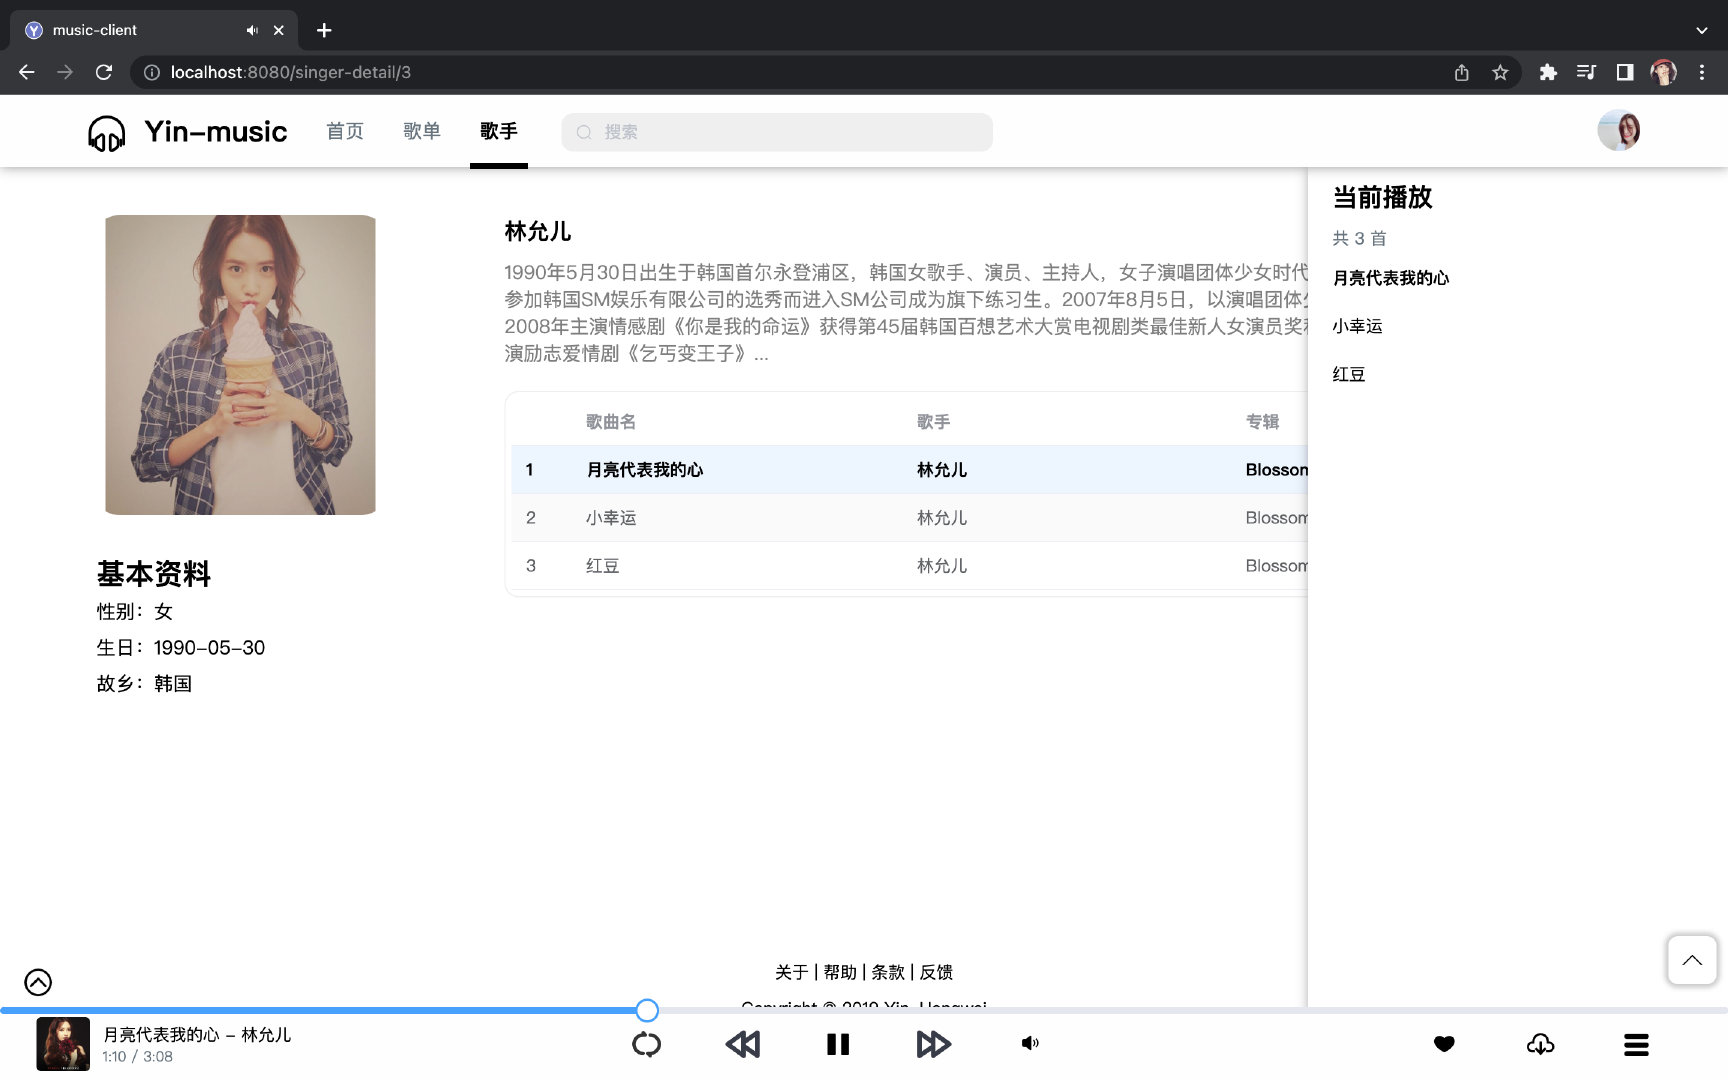Click the repeat/loop playback icon
The height and width of the screenshot is (1080, 1728).
pyautogui.click(x=647, y=1044)
